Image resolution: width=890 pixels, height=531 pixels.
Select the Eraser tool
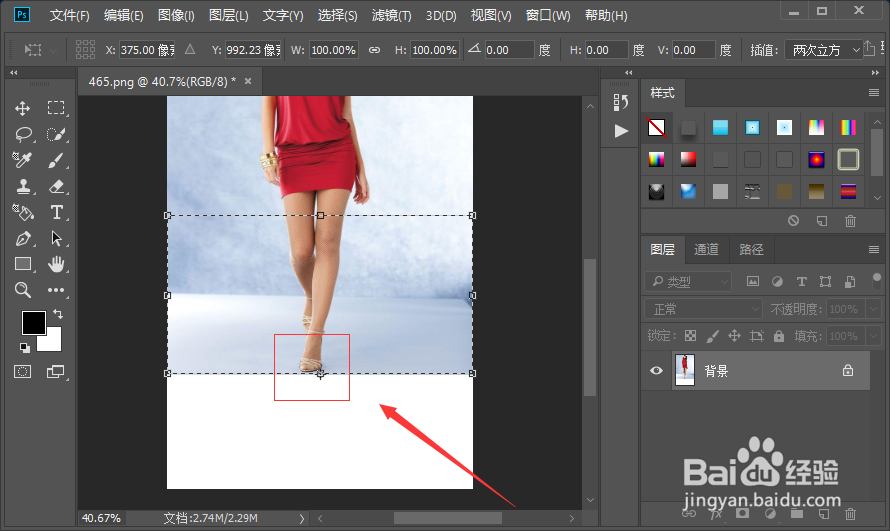[x=56, y=187]
